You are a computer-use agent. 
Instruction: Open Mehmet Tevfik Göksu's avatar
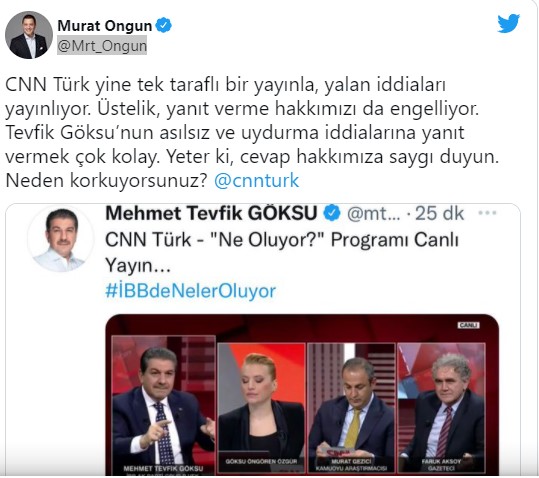pyautogui.click(x=60, y=239)
